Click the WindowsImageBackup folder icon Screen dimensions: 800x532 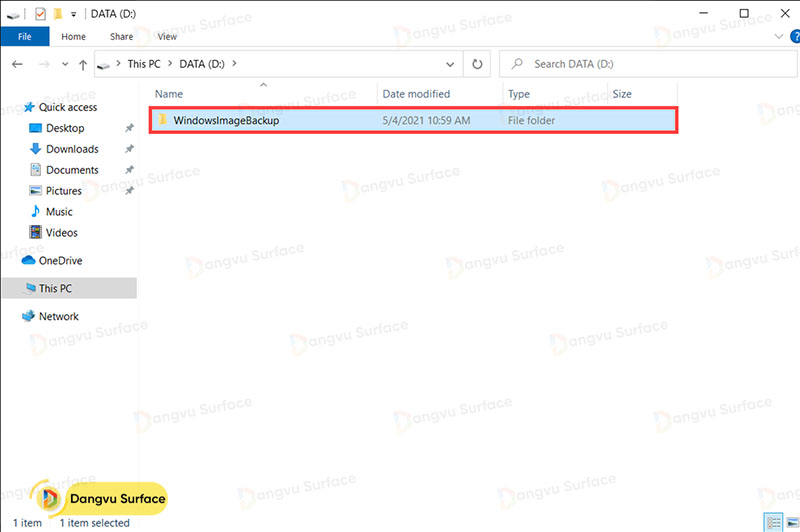162,120
